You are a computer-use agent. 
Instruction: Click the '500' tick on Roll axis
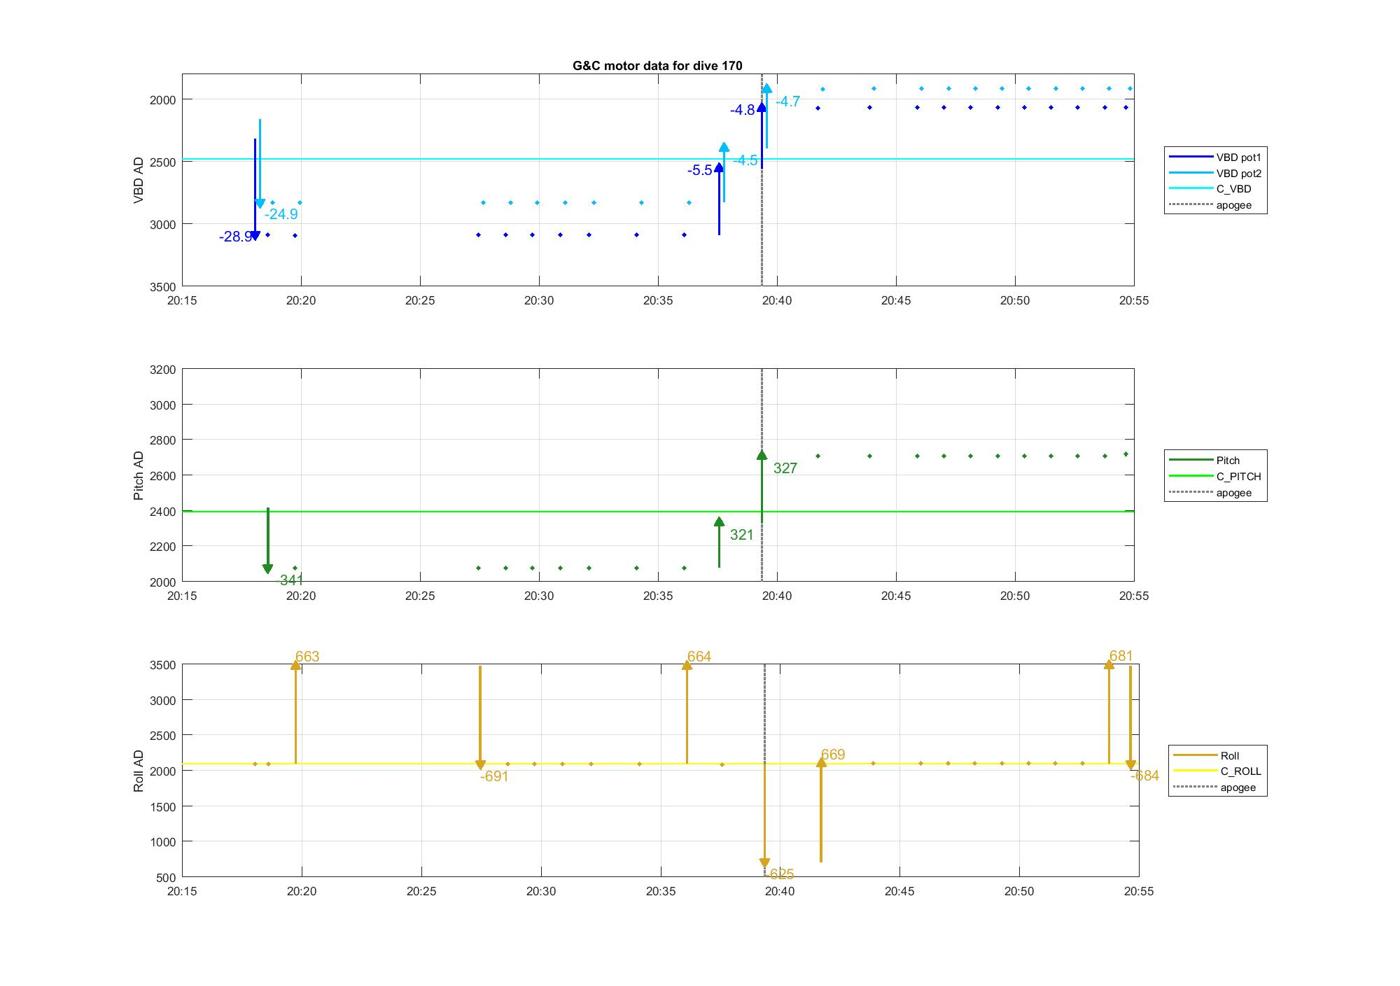166,878
